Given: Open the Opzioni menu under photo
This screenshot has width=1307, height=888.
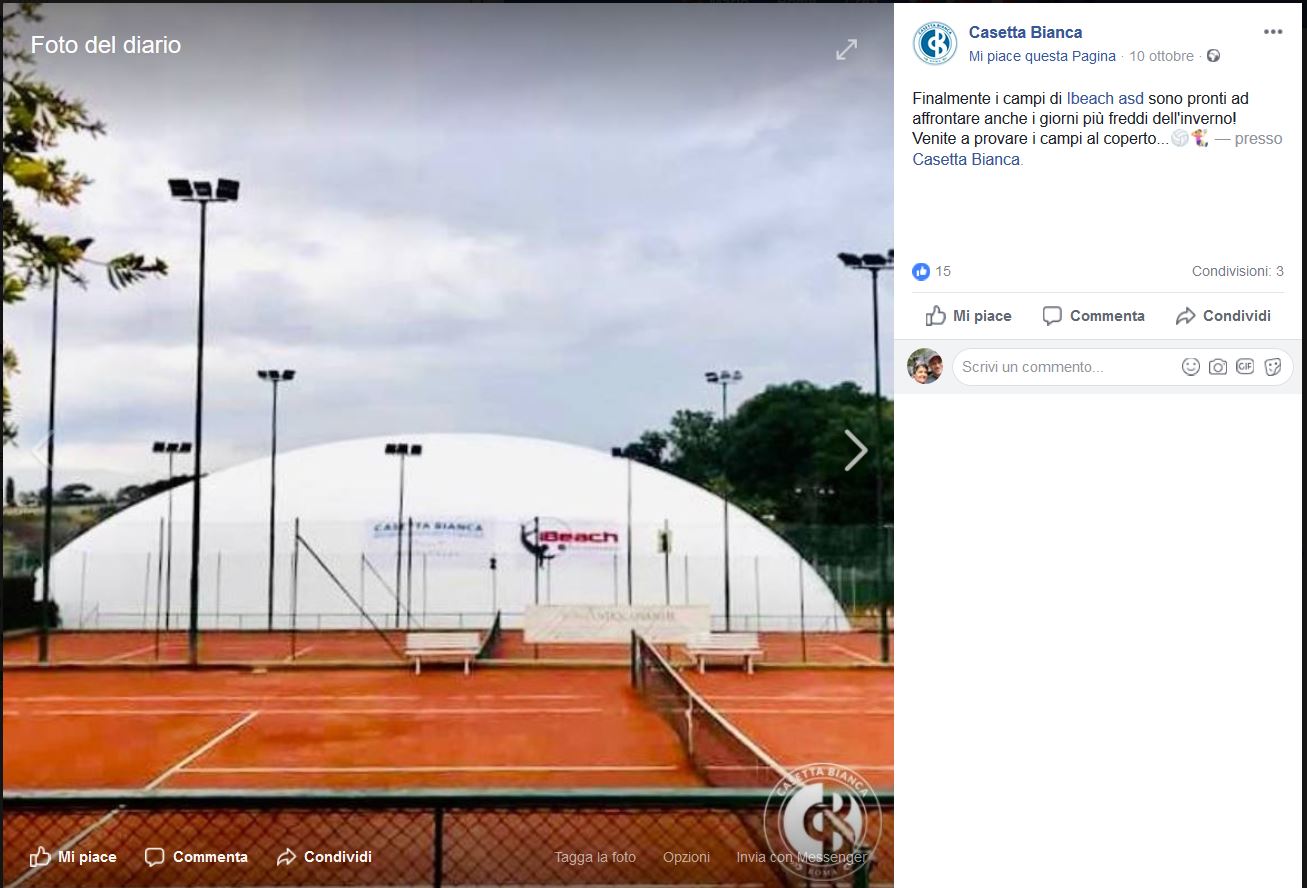Looking at the screenshot, I should tap(686, 857).
